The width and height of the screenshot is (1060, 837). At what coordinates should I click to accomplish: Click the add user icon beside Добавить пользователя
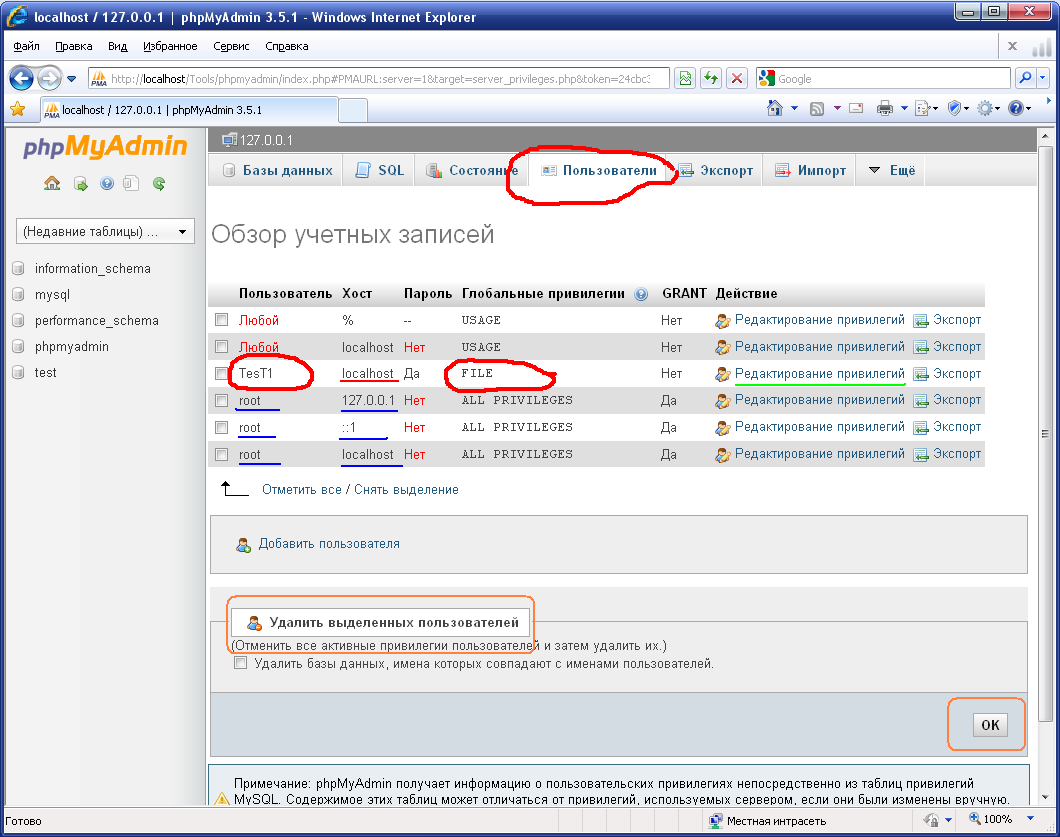243,544
